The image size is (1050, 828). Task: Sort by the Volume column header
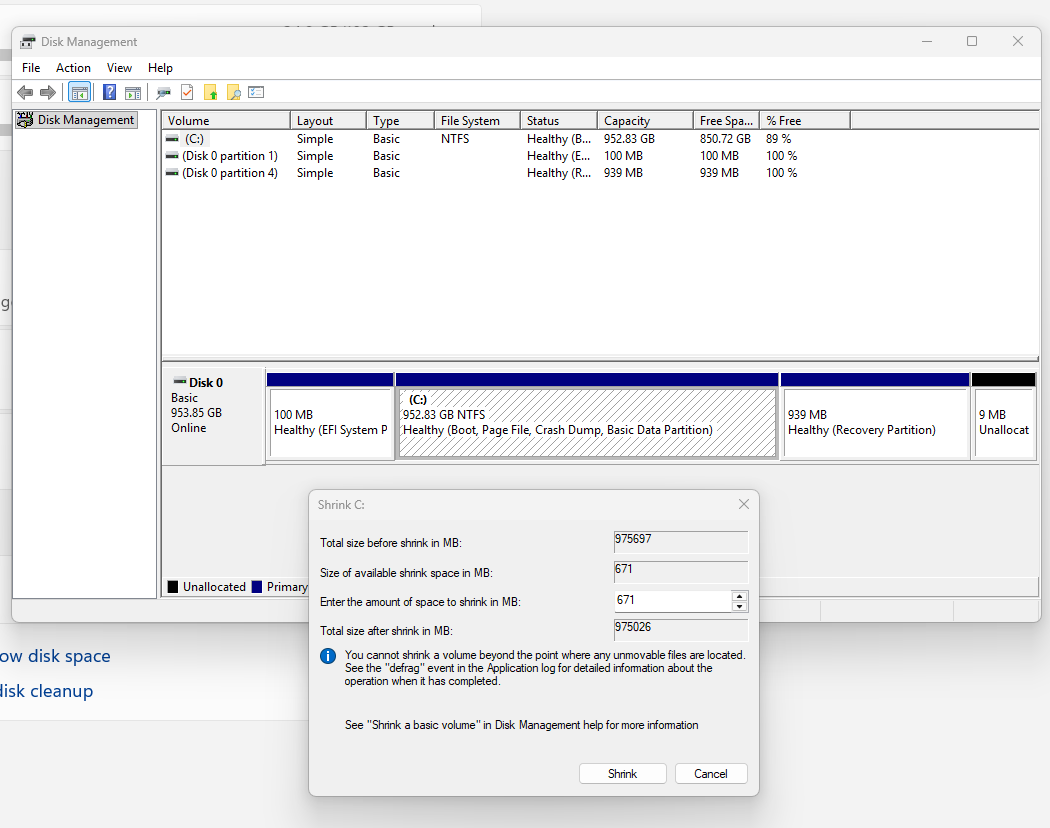[226, 121]
